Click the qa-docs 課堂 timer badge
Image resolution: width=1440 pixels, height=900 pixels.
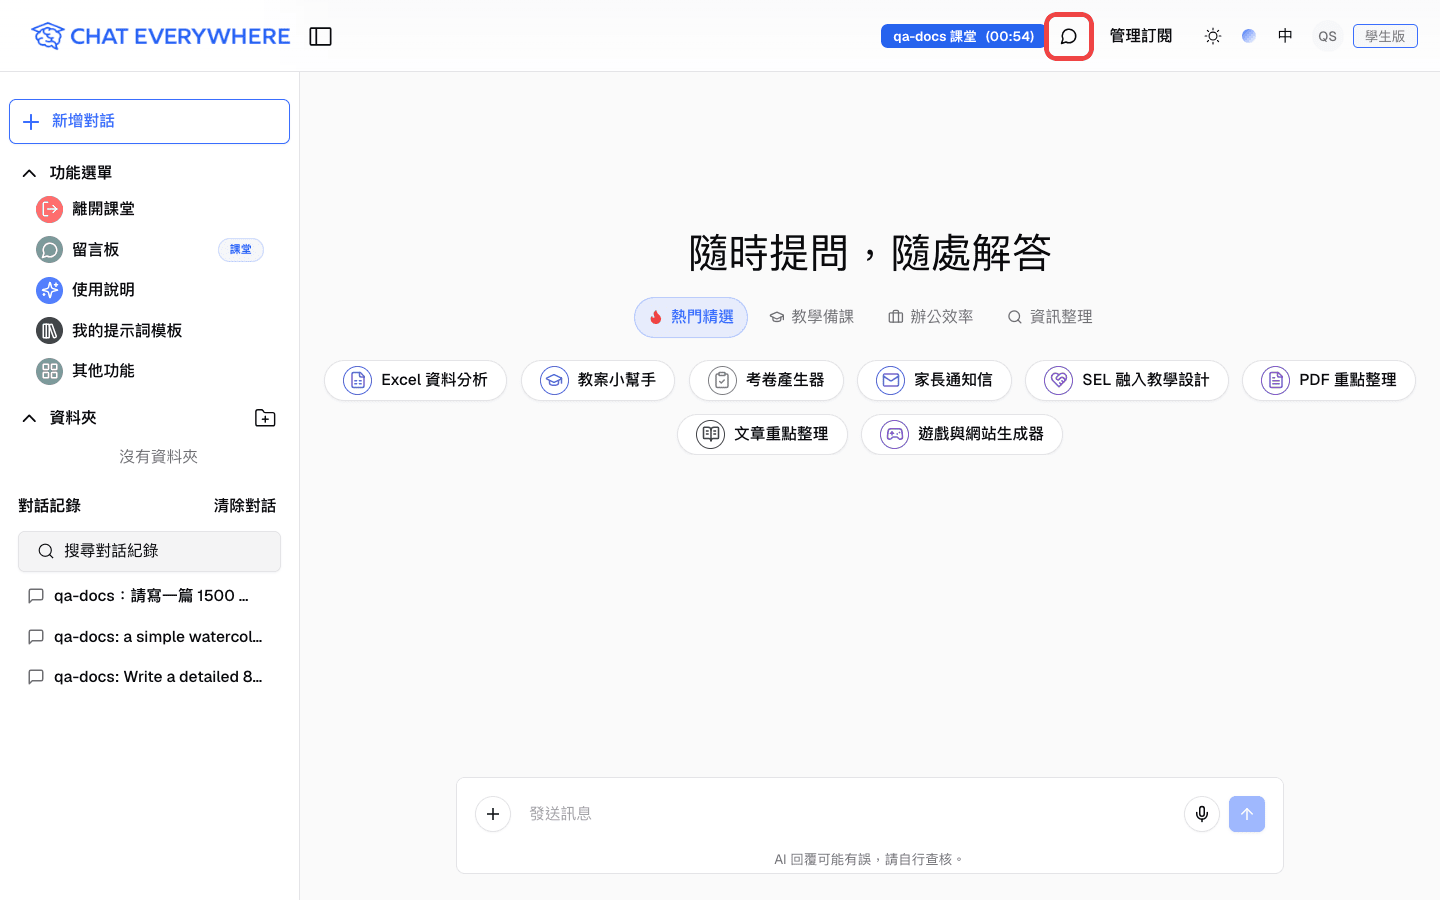click(962, 36)
